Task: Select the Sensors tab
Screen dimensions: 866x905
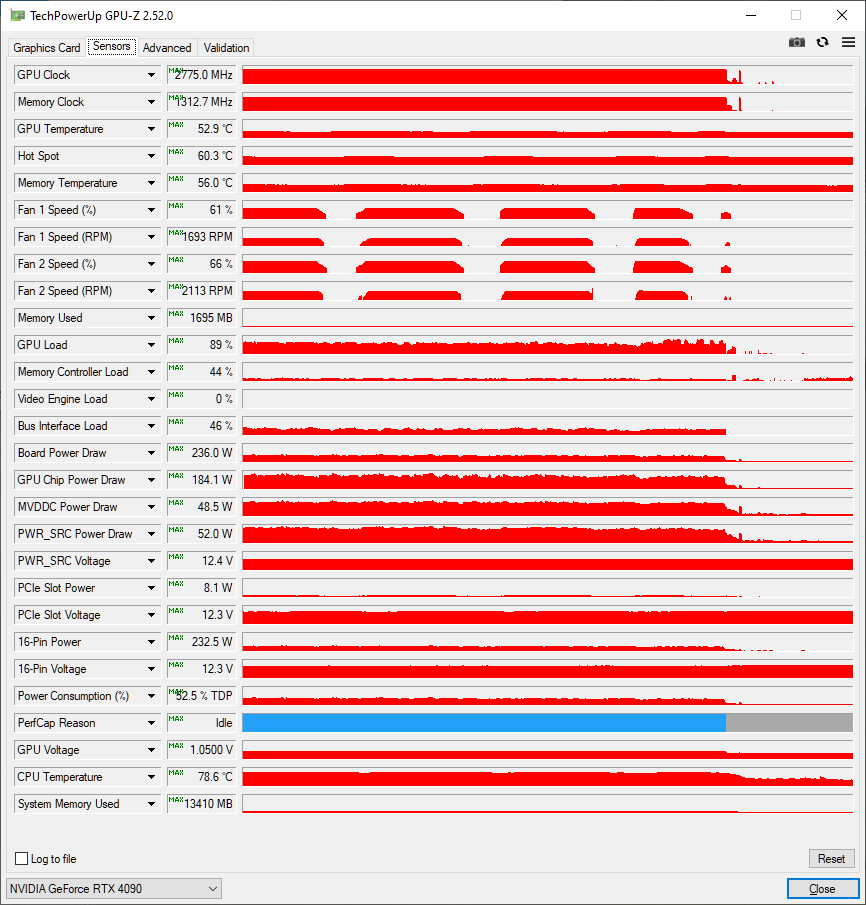Action: pyautogui.click(x=111, y=46)
